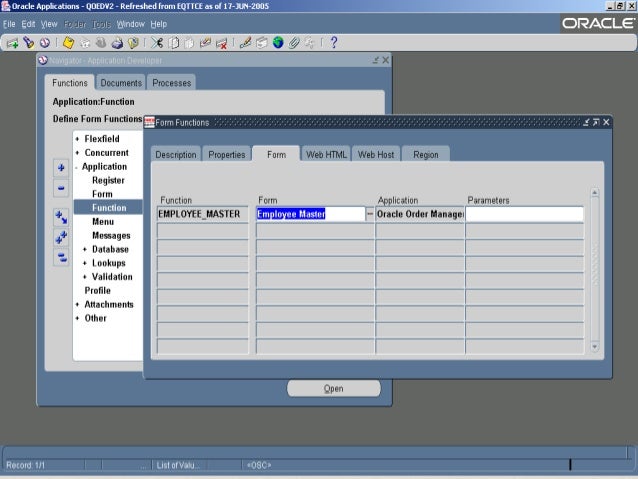Image resolution: width=638 pixels, height=479 pixels.
Task: Click the empty Parameters field for EMPLOYEE_MASTER
Action: [524, 214]
